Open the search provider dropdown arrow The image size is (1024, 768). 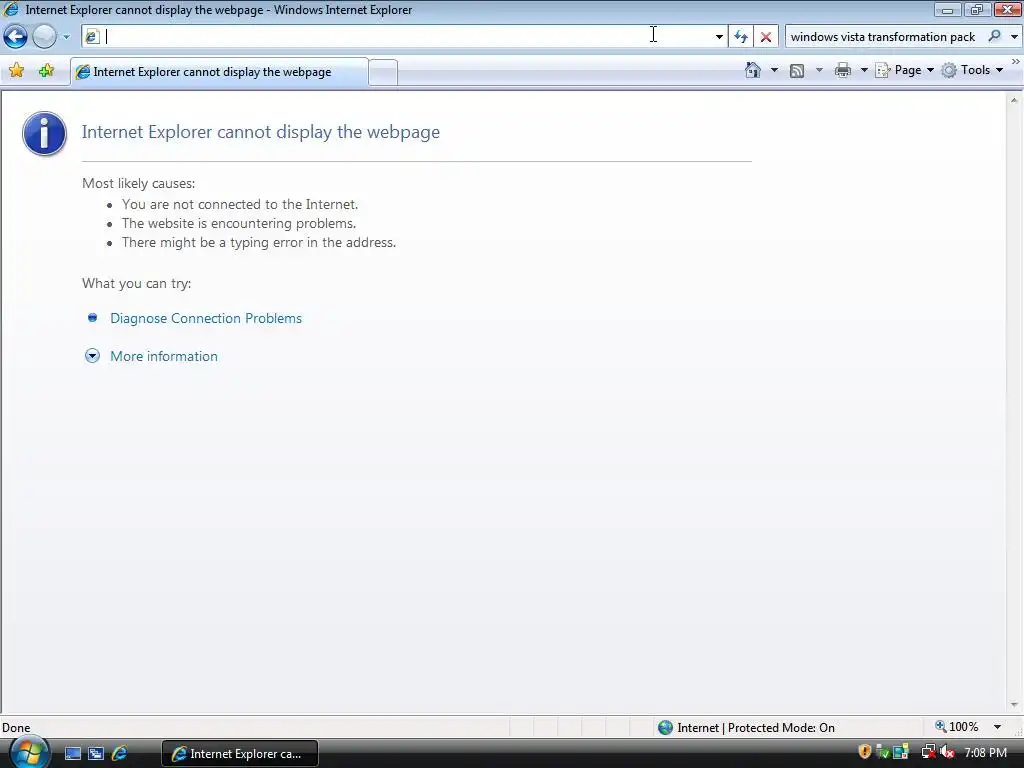click(1014, 37)
